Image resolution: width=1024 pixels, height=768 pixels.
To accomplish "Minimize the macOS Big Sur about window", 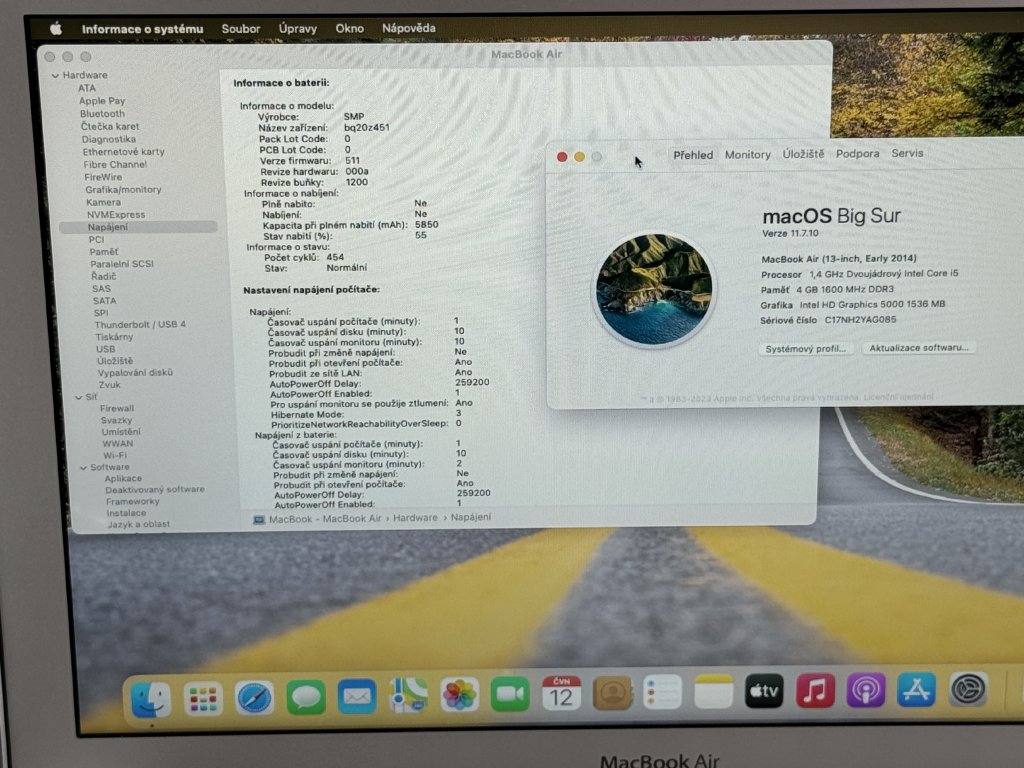I will 579,157.
